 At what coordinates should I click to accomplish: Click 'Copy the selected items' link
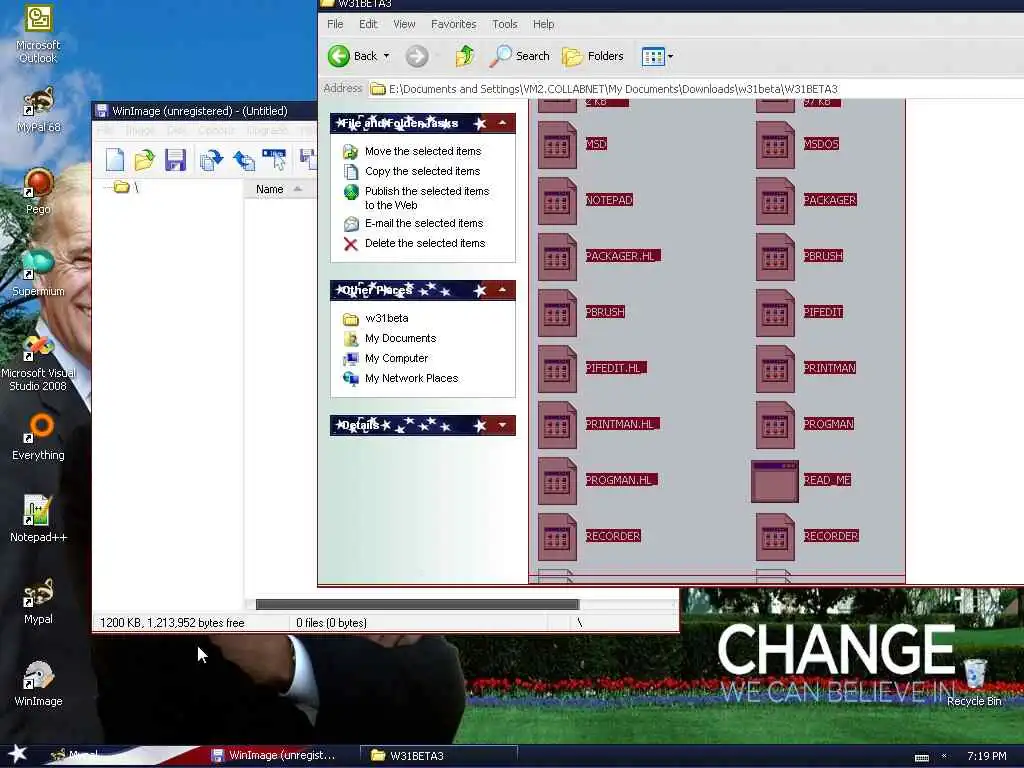(422, 171)
